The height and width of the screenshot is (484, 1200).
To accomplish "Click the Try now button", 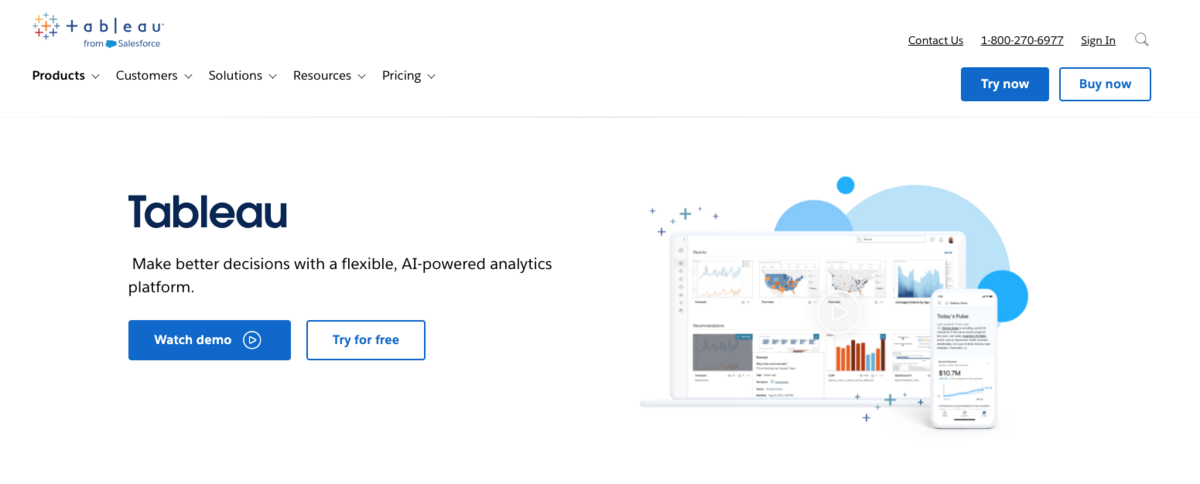I will coord(1004,84).
